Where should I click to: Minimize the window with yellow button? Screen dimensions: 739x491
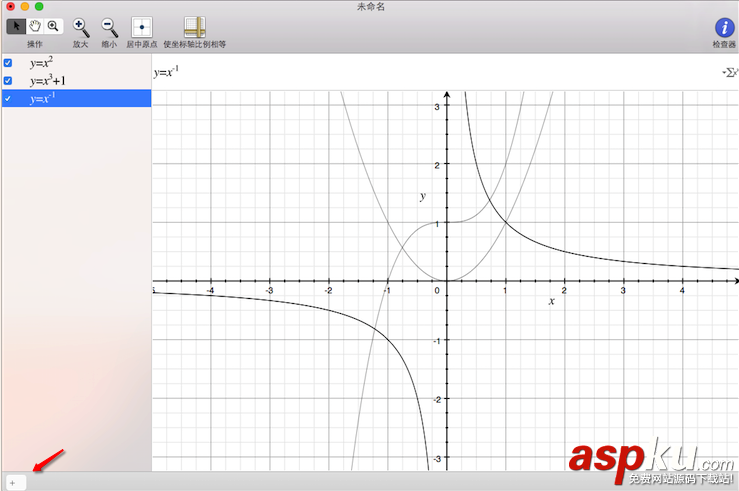(x=25, y=7)
